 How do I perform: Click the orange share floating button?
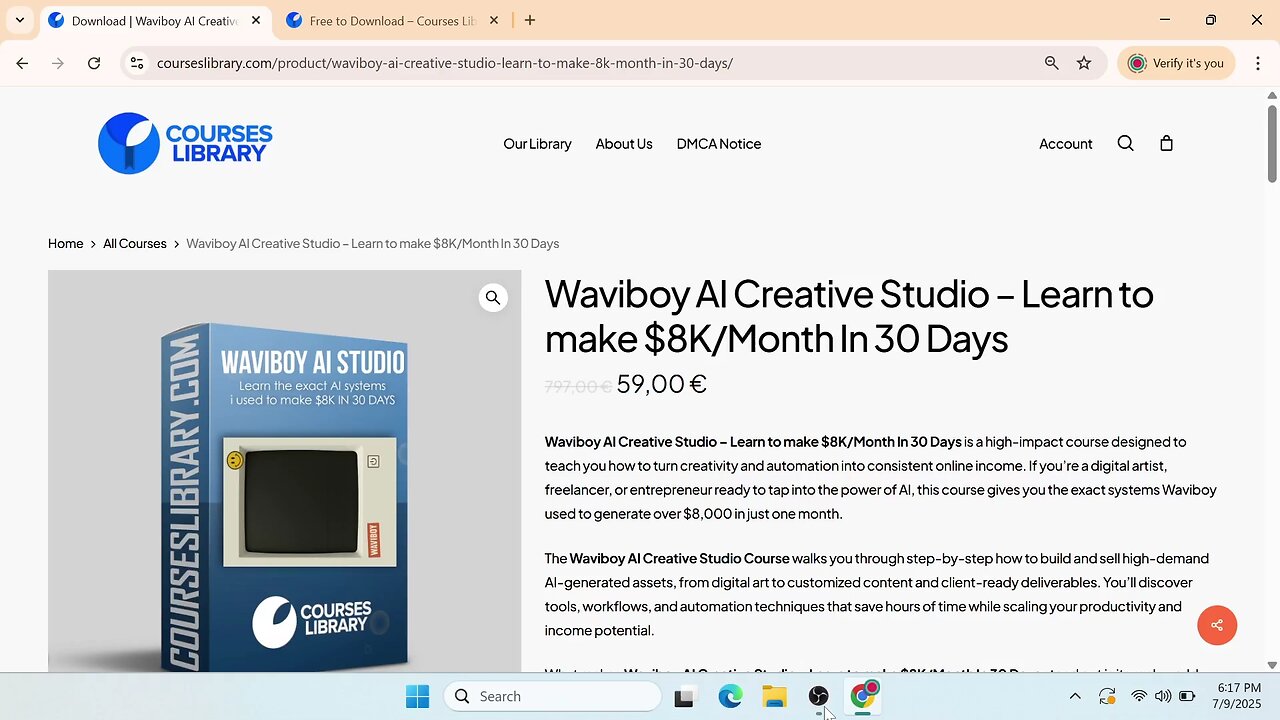[1217, 625]
